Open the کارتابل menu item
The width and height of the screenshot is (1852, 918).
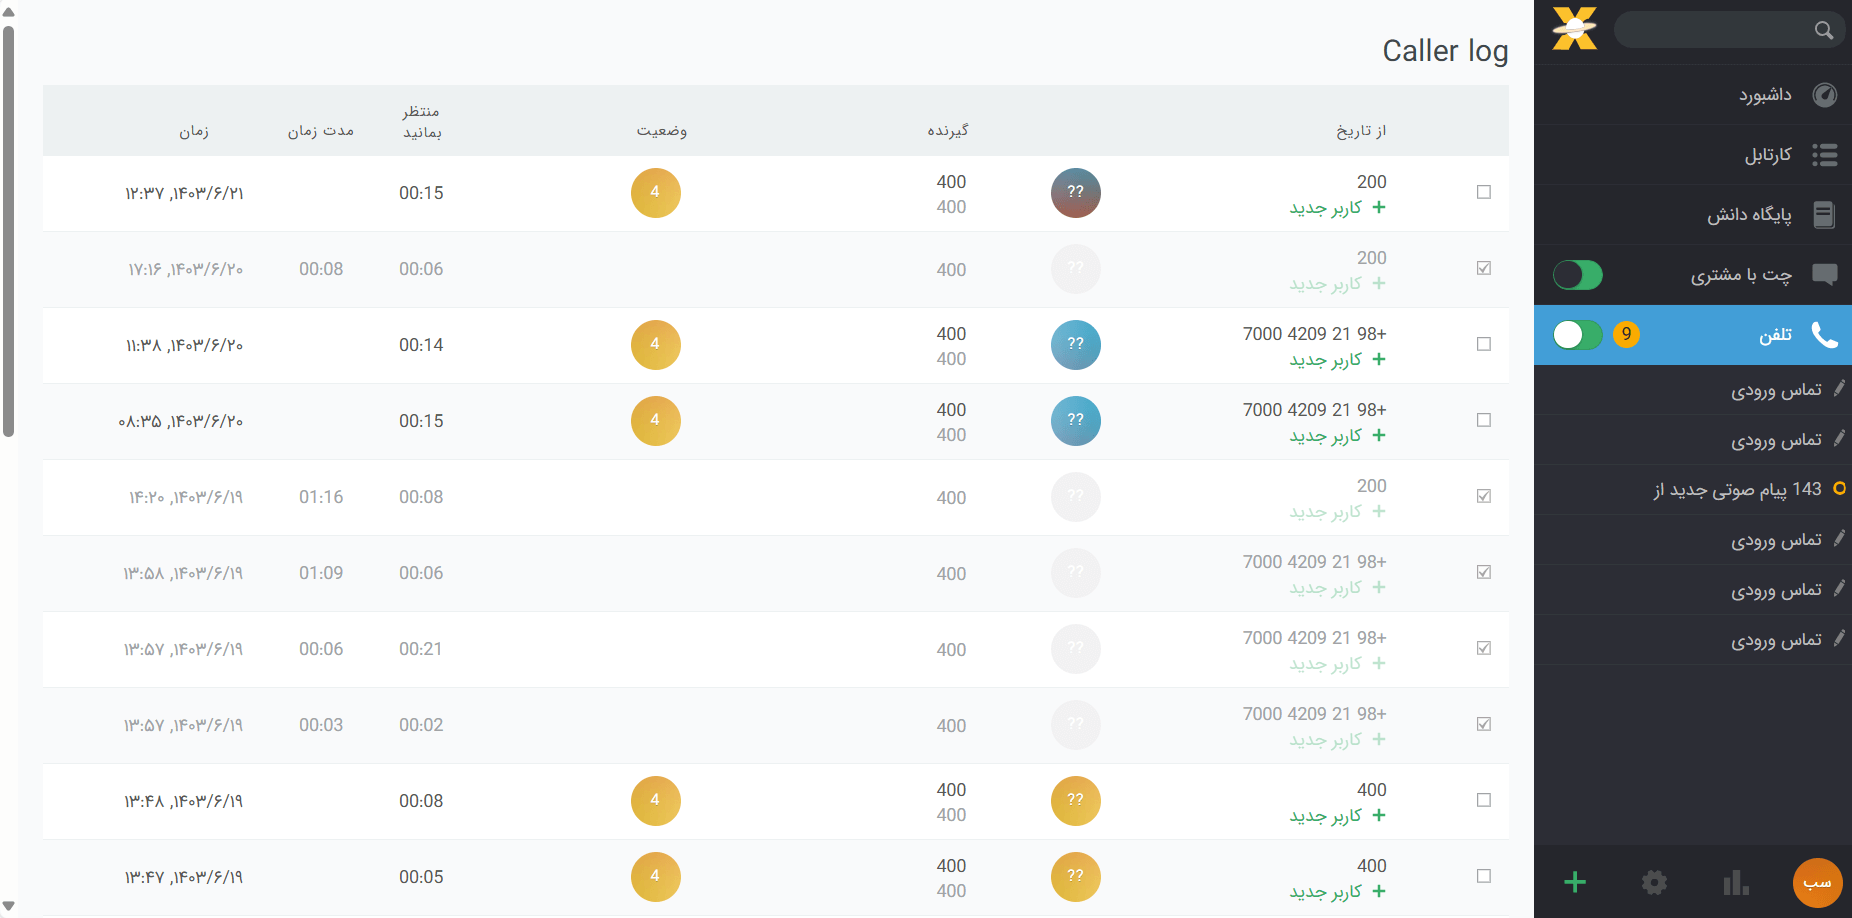point(1693,155)
